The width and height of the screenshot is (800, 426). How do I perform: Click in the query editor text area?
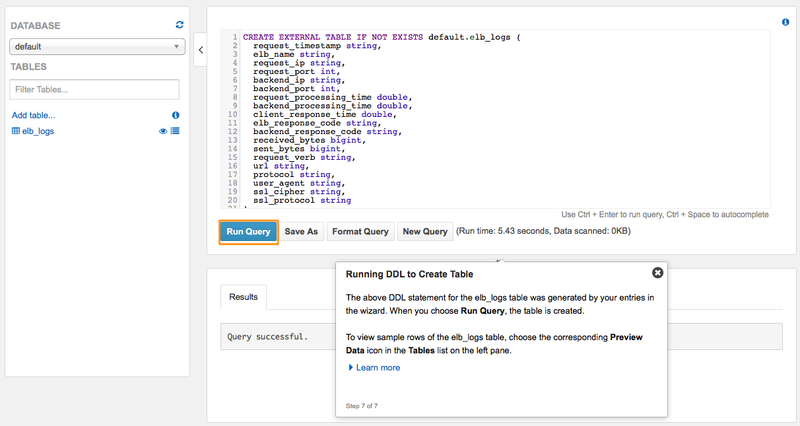(495, 118)
